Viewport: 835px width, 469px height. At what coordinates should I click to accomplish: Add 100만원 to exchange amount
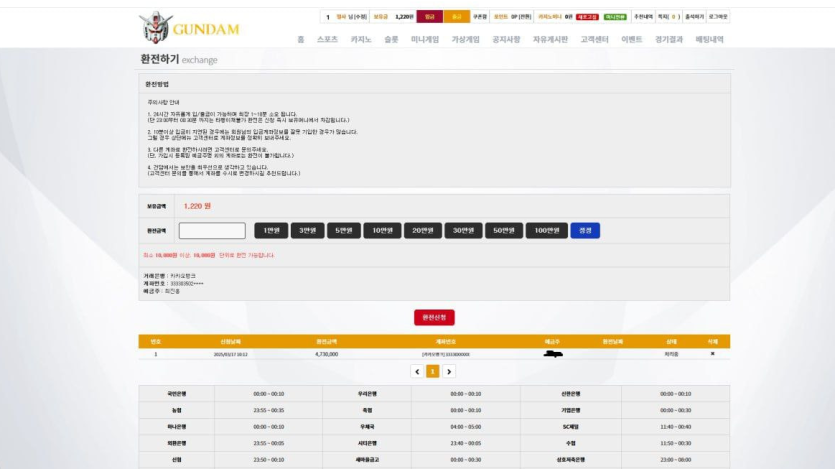click(x=547, y=231)
